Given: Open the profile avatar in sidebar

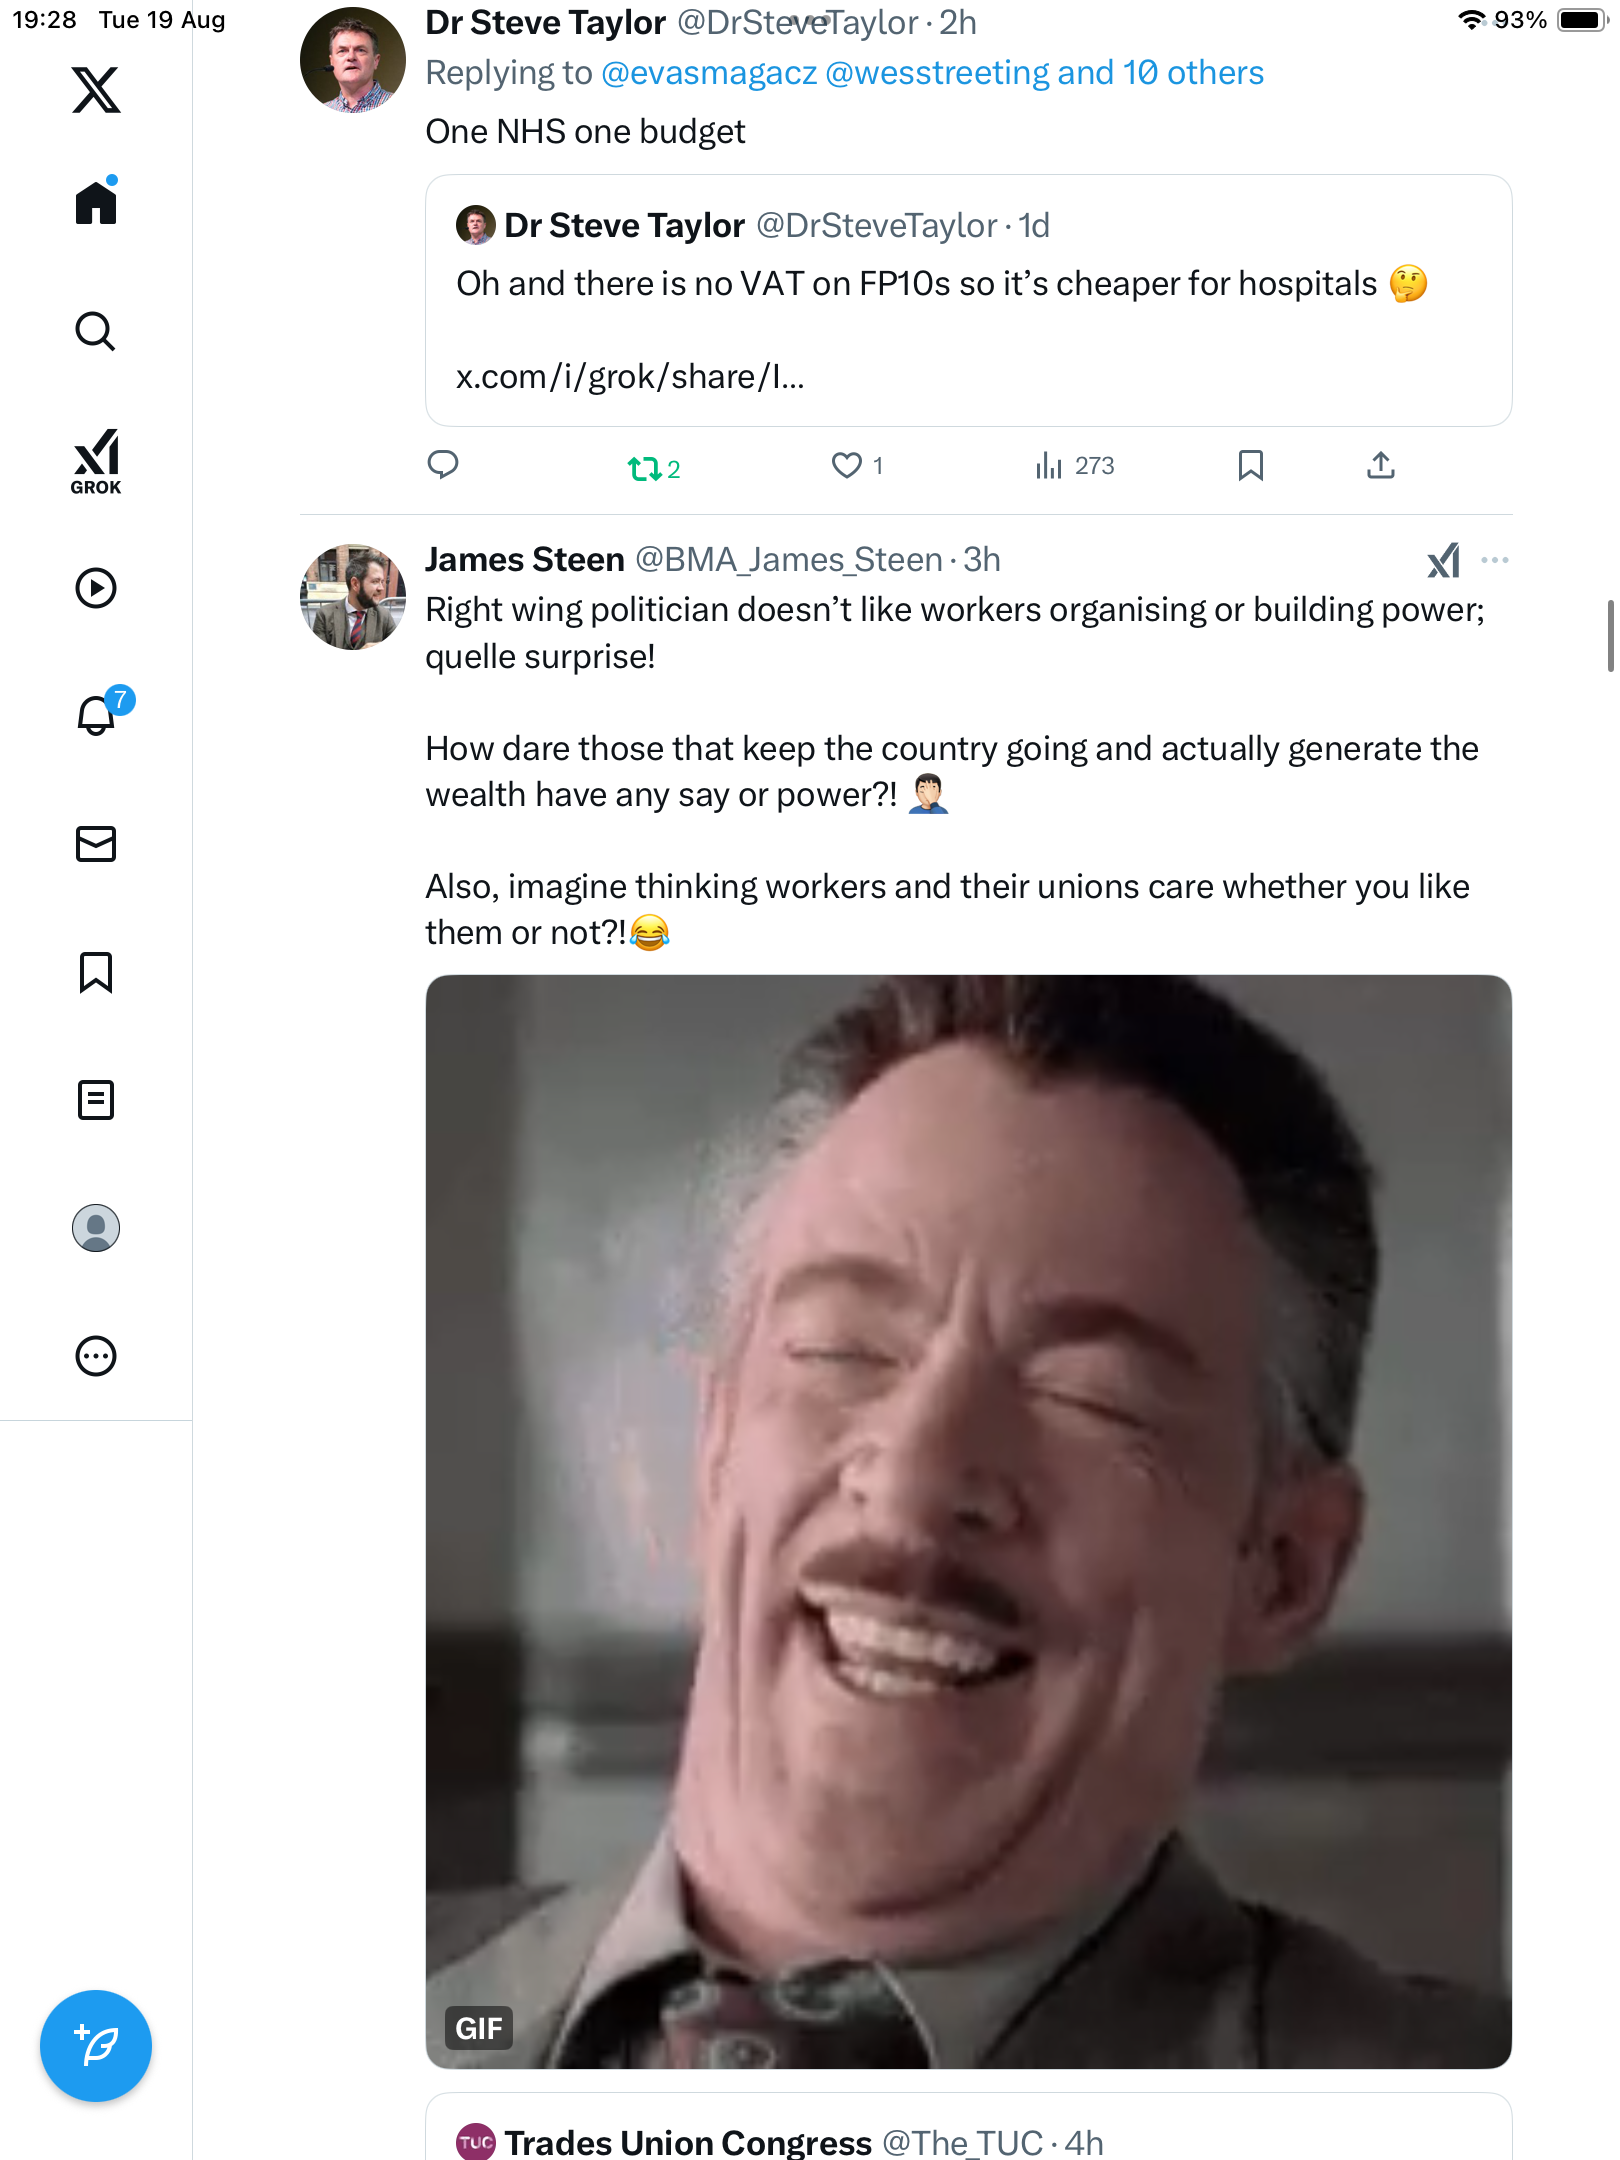Looking at the screenshot, I should tap(96, 1228).
